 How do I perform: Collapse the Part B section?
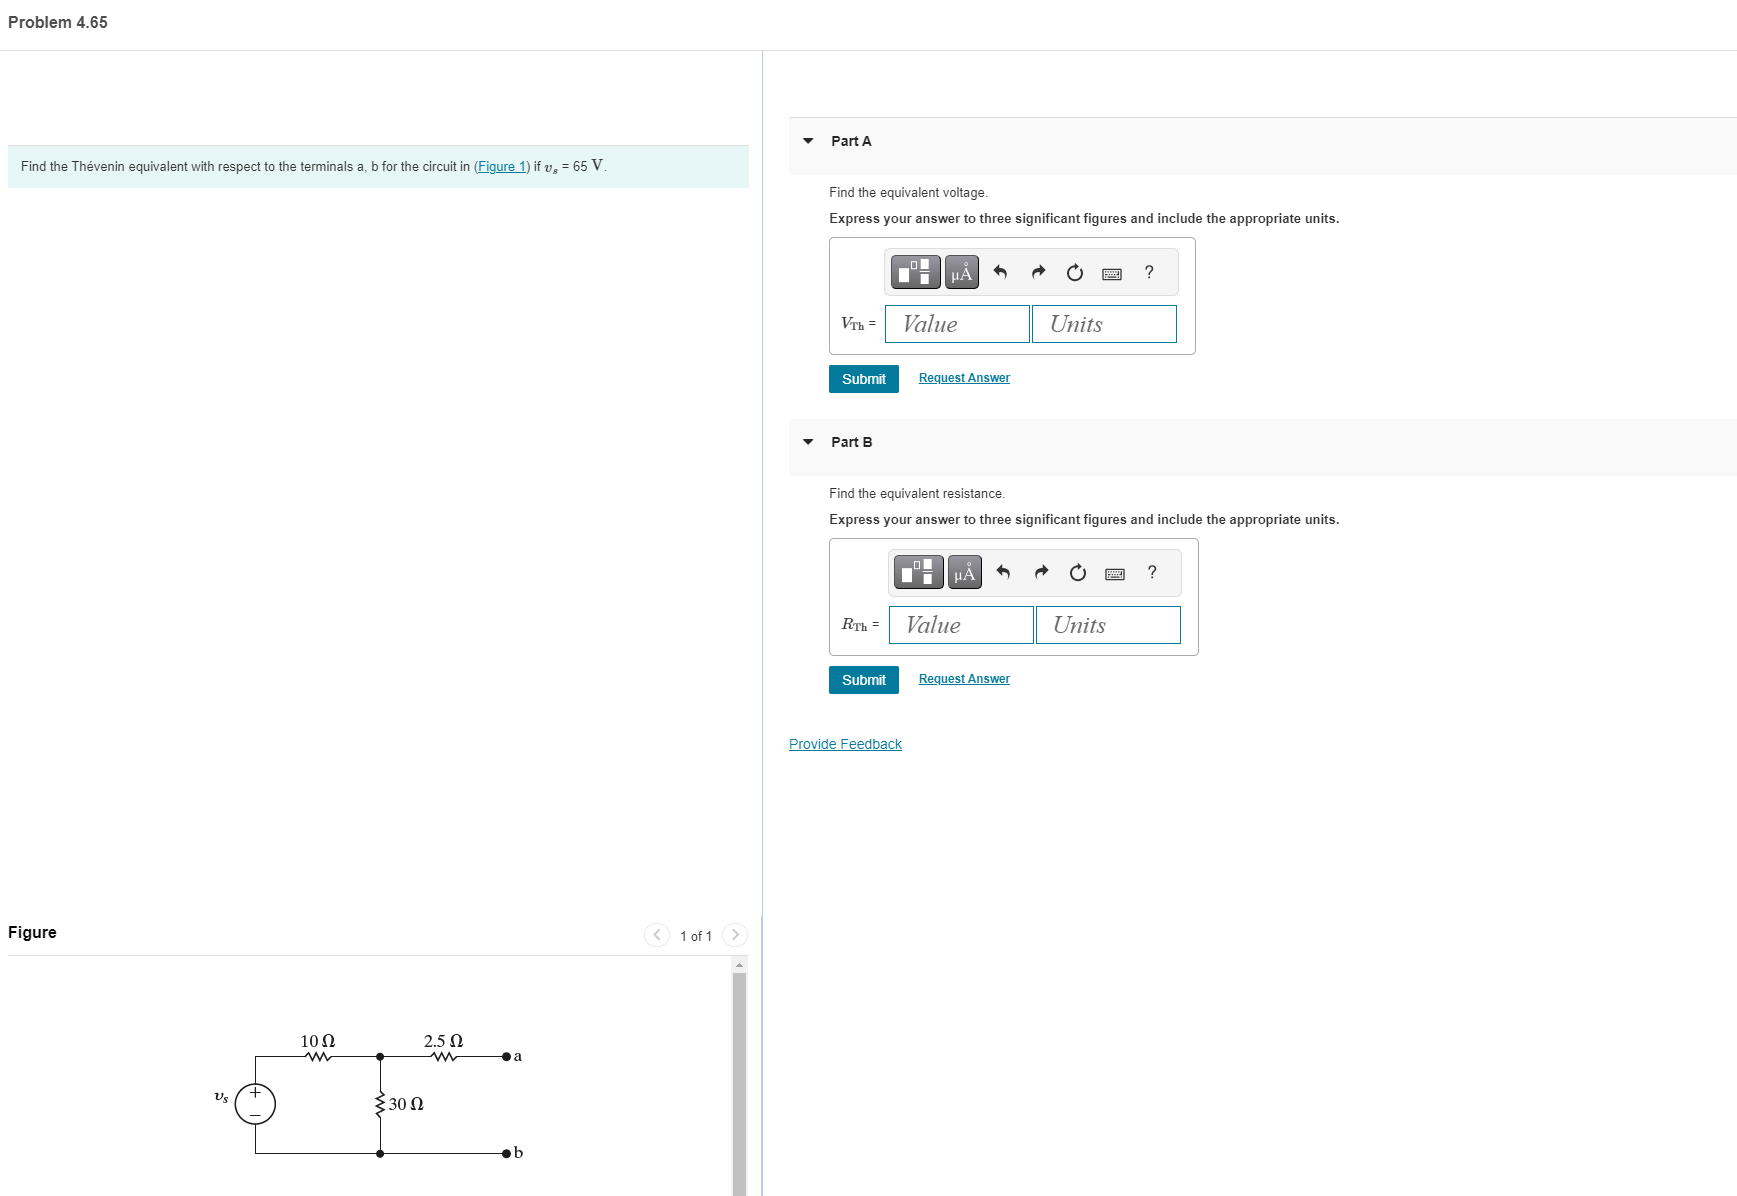pos(808,442)
